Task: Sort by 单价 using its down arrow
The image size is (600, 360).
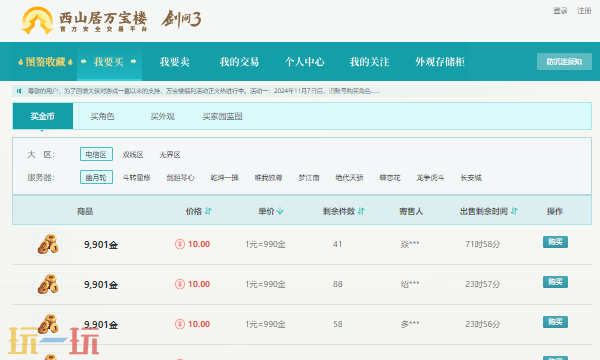Action: [280, 211]
